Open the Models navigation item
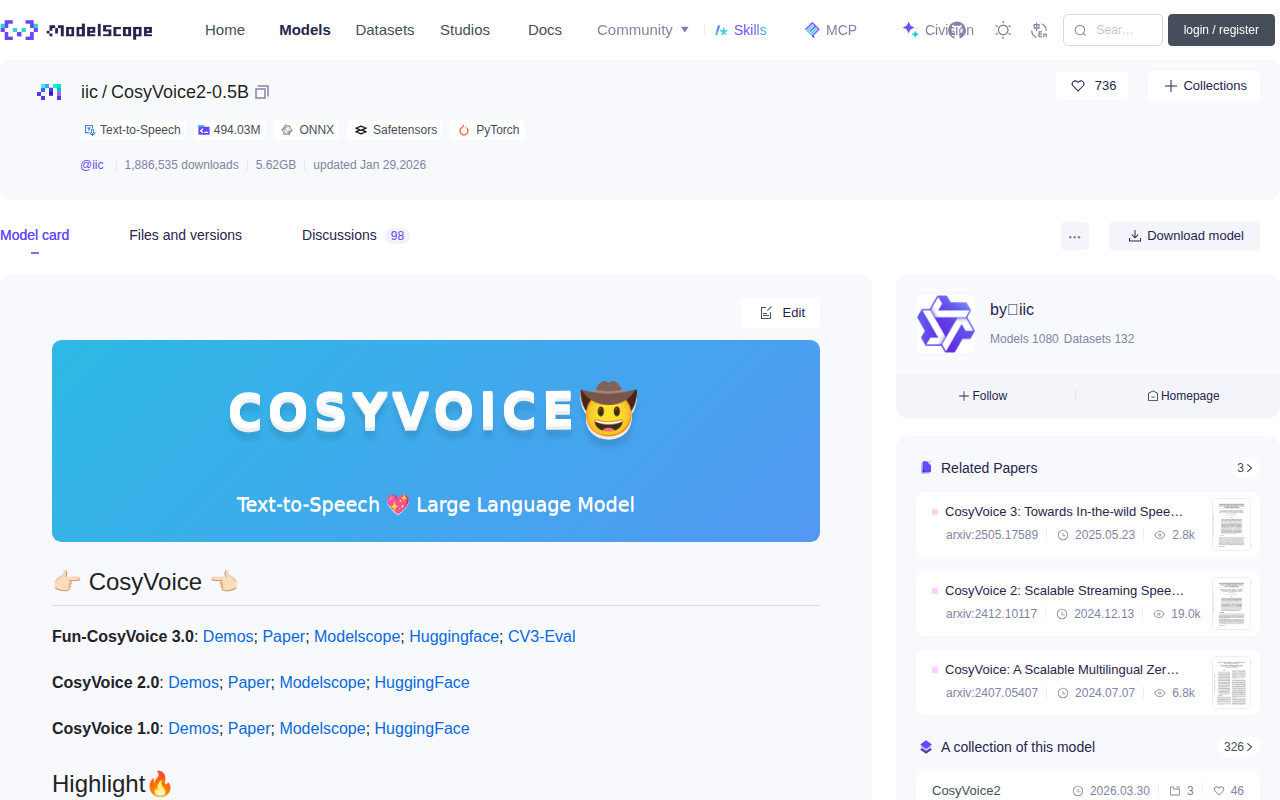This screenshot has height=800, width=1280. (305, 30)
